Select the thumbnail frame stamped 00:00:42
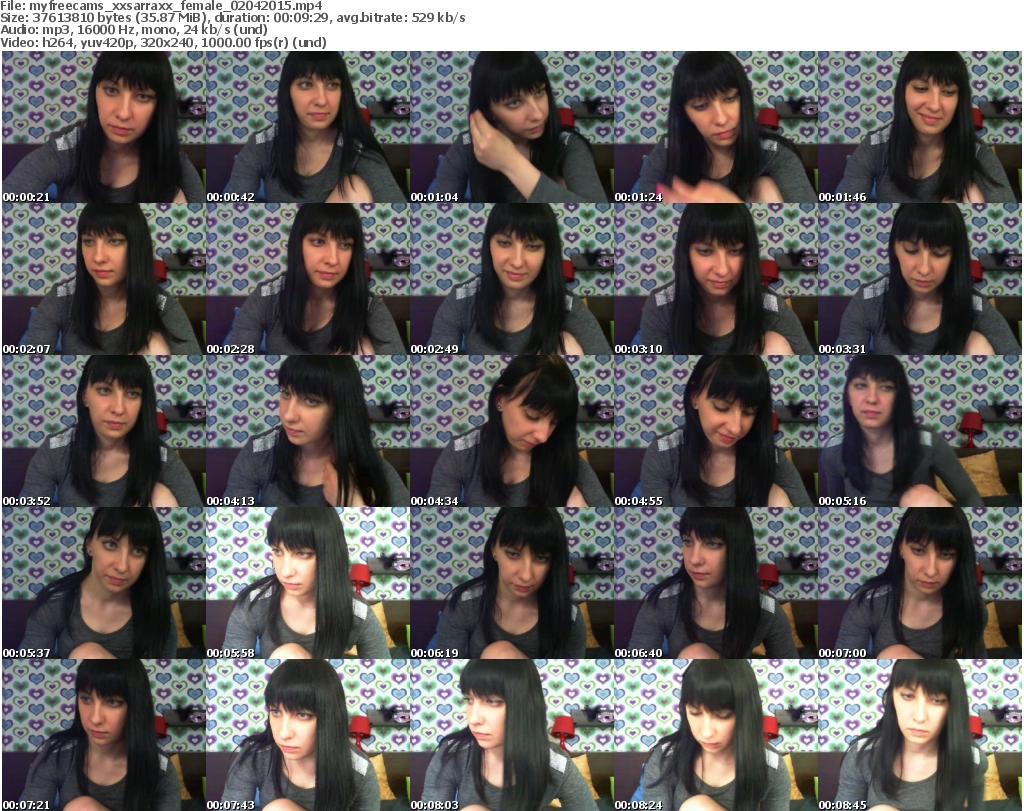This screenshot has height=811, width=1024. click(308, 127)
